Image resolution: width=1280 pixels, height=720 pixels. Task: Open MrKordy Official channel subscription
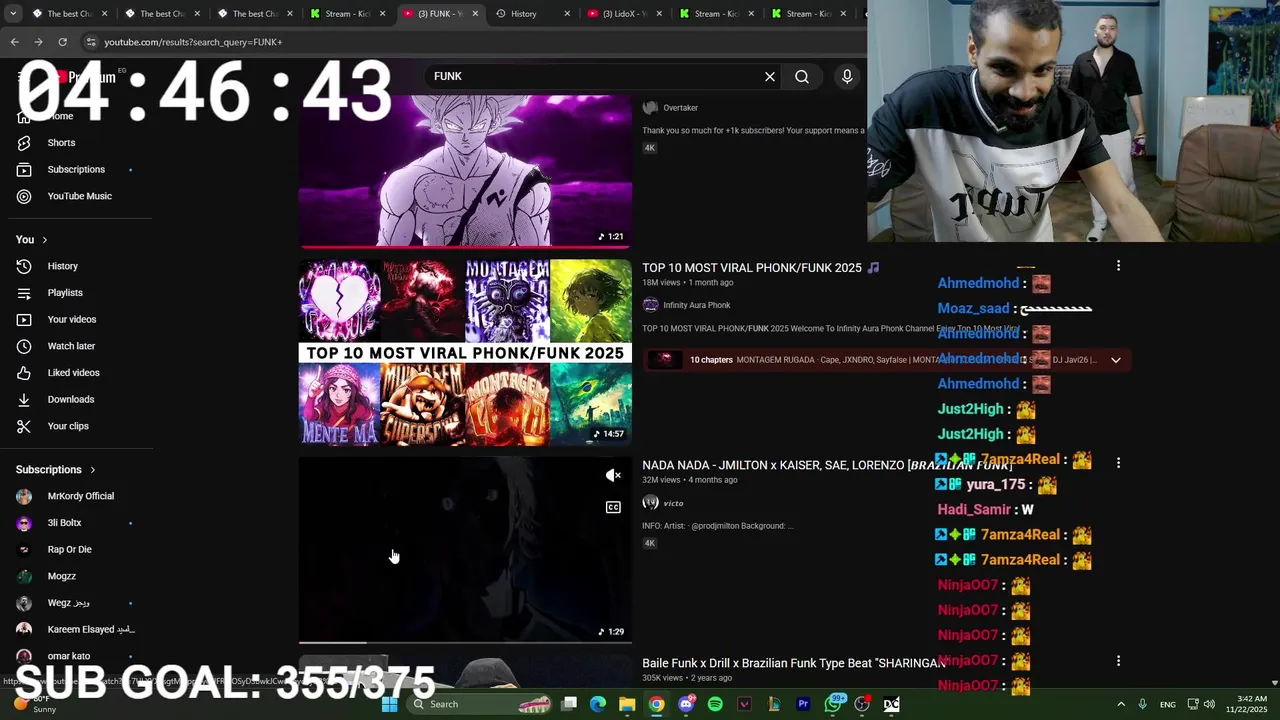click(80, 496)
